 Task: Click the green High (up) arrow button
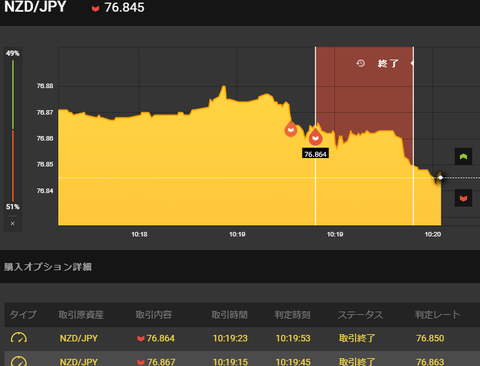[463, 156]
